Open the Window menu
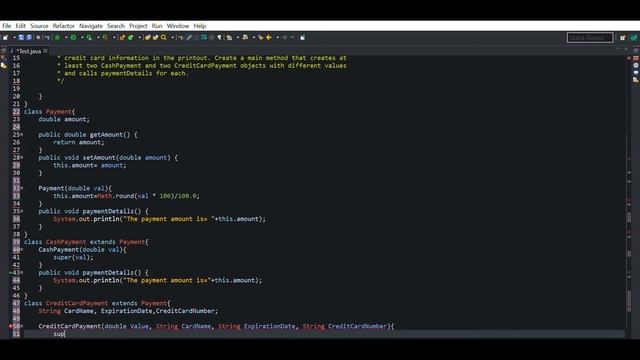Viewport: 640px width, 360px height. point(178,26)
